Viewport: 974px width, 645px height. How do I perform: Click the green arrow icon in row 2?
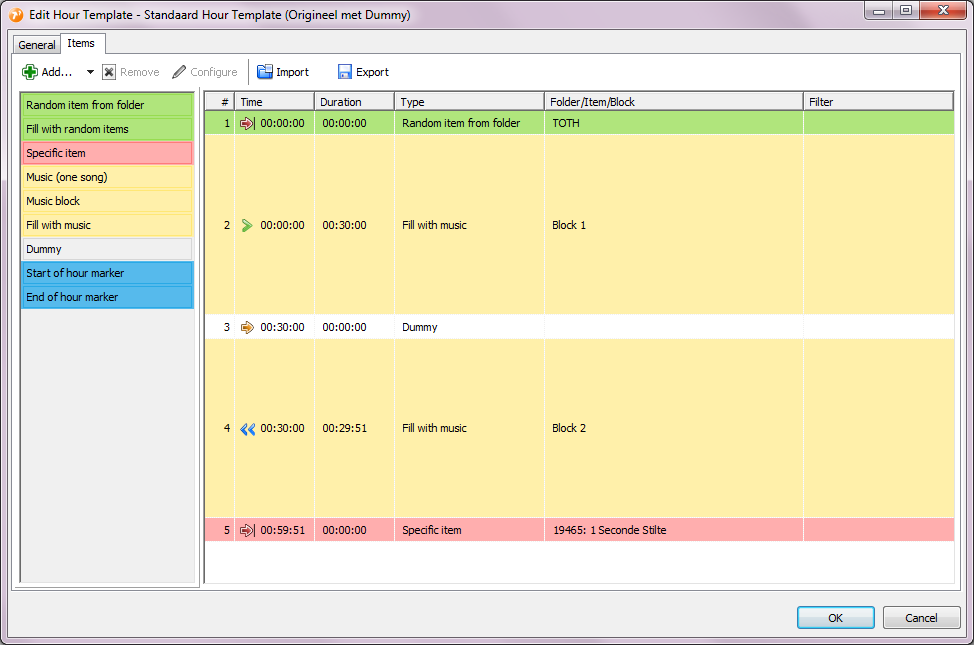pyautogui.click(x=248, y=225)
